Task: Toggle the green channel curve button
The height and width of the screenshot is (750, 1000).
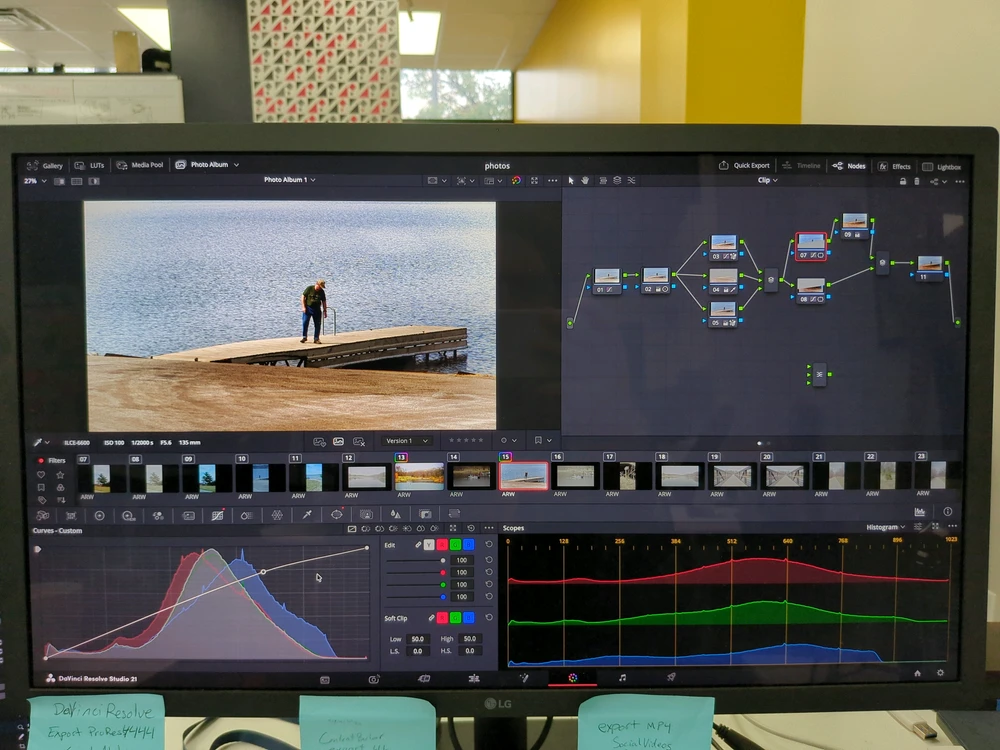Action: pyautogui.click(x=455, y=545)
